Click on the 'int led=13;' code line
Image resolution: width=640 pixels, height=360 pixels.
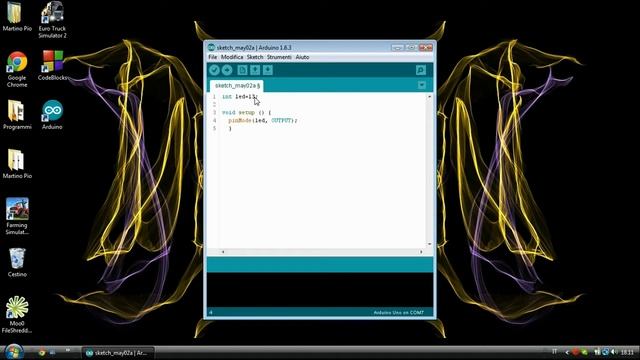[x=240, y=97]
